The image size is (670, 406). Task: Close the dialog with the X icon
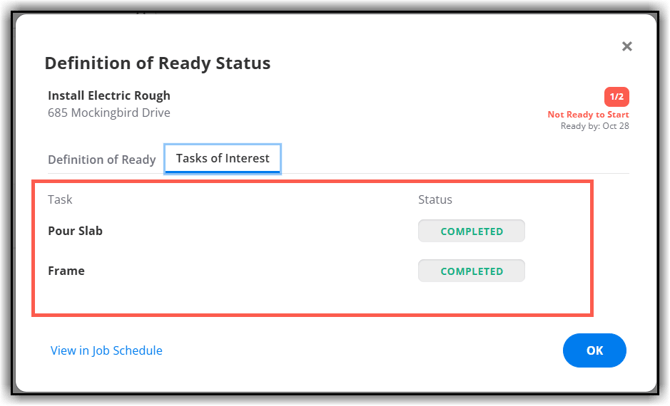627,46
